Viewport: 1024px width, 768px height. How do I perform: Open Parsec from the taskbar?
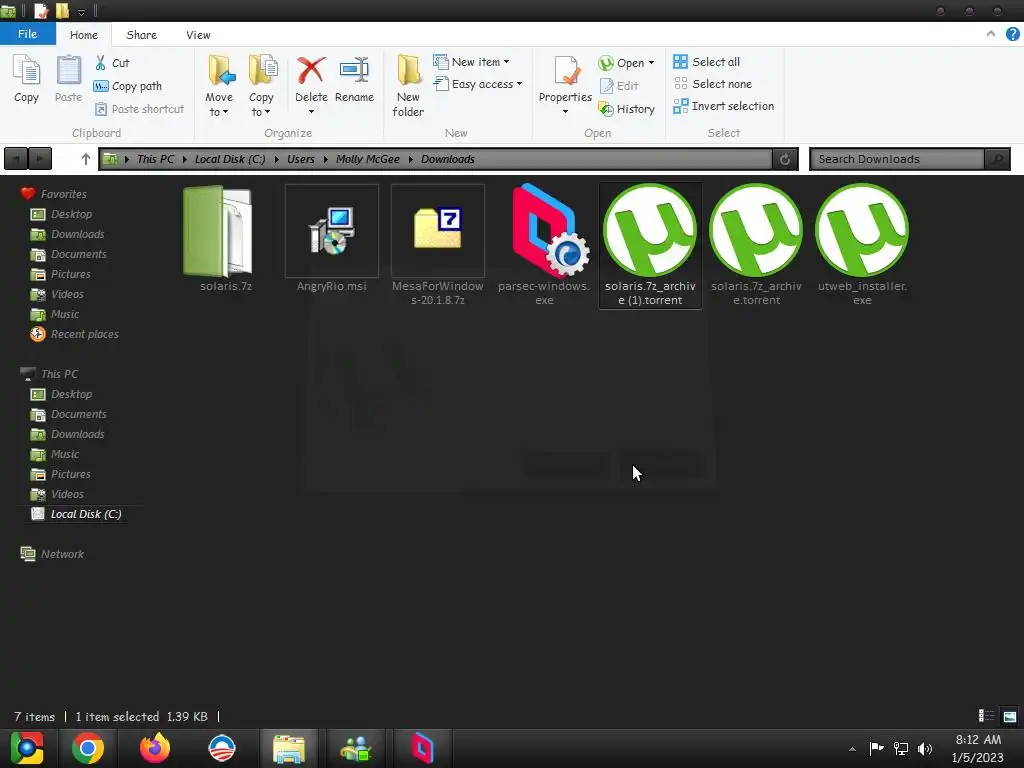[423, 748]
